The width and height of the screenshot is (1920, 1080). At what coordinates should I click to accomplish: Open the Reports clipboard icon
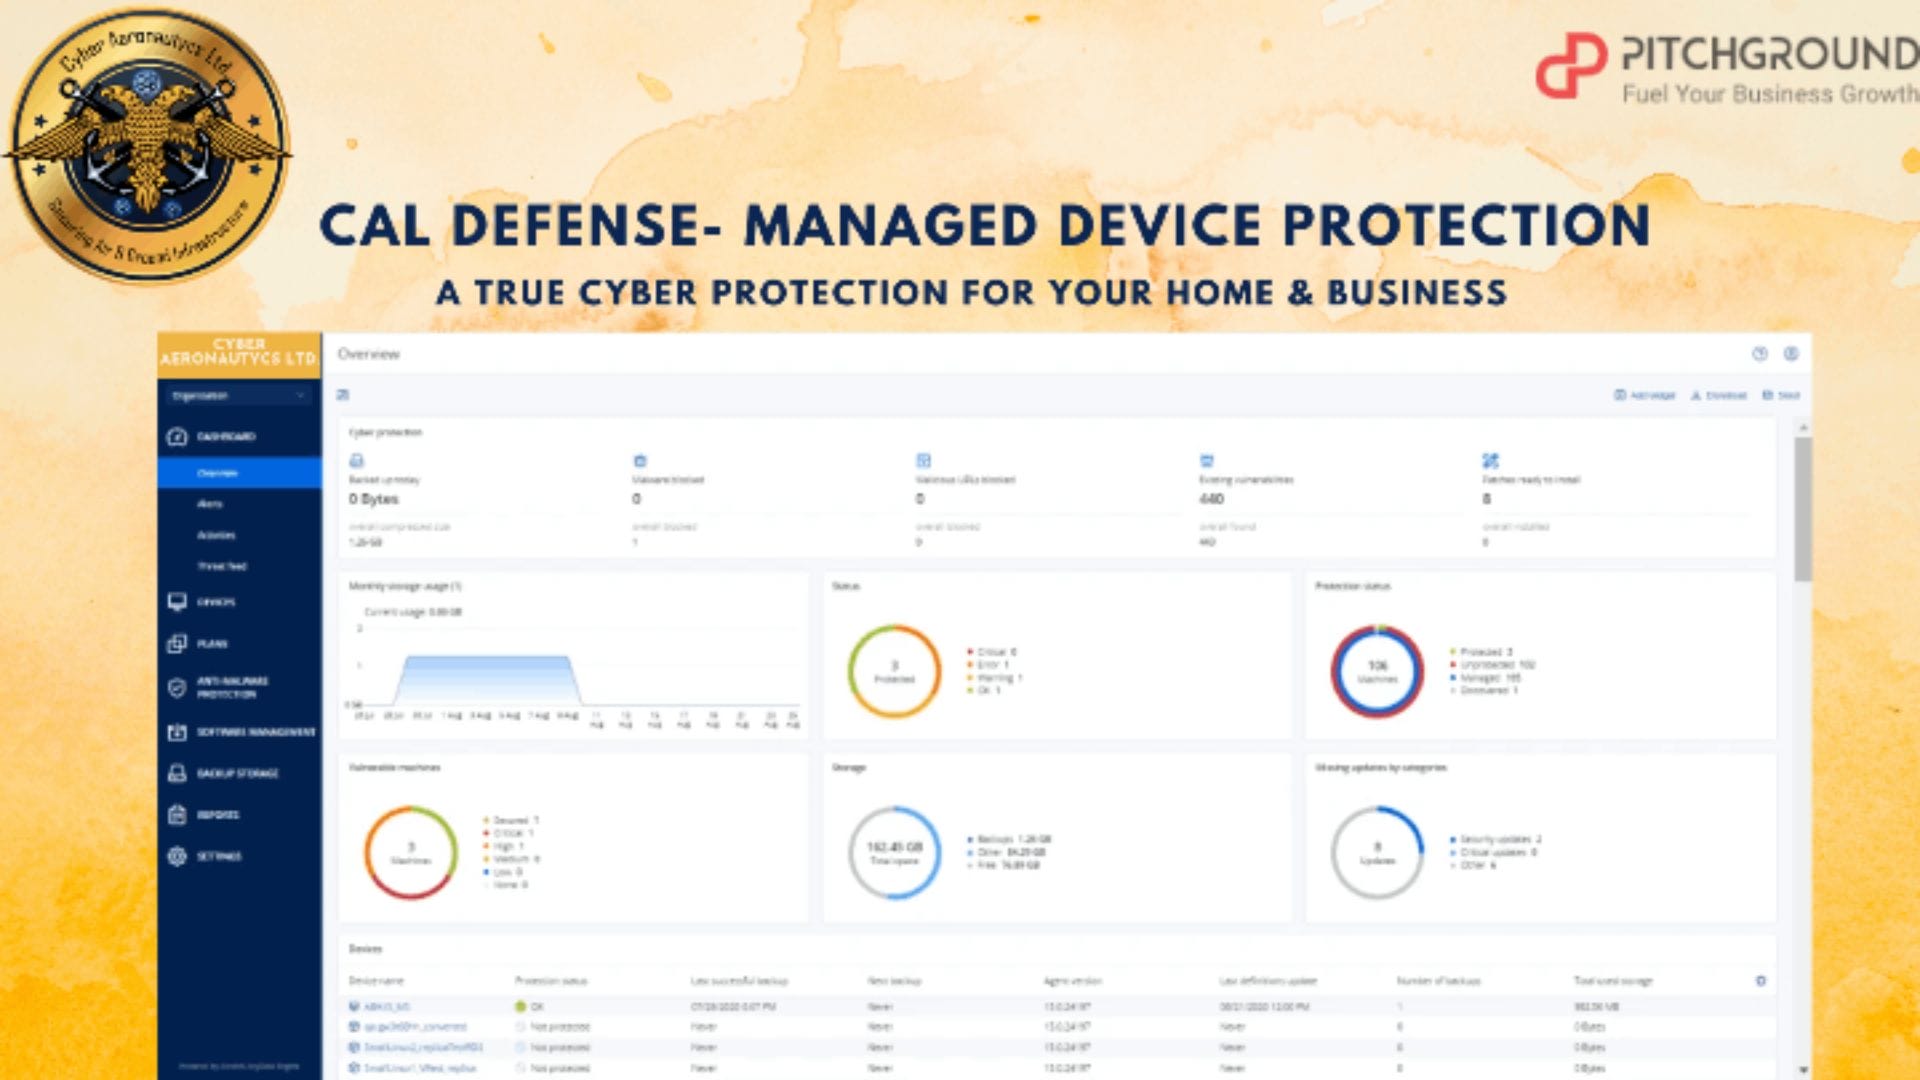[177, 815]
